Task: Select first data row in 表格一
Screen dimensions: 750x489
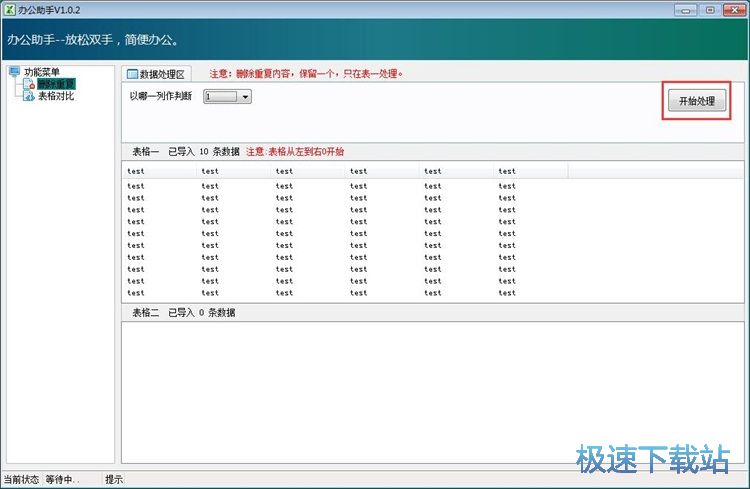Action: coord(136,186)
